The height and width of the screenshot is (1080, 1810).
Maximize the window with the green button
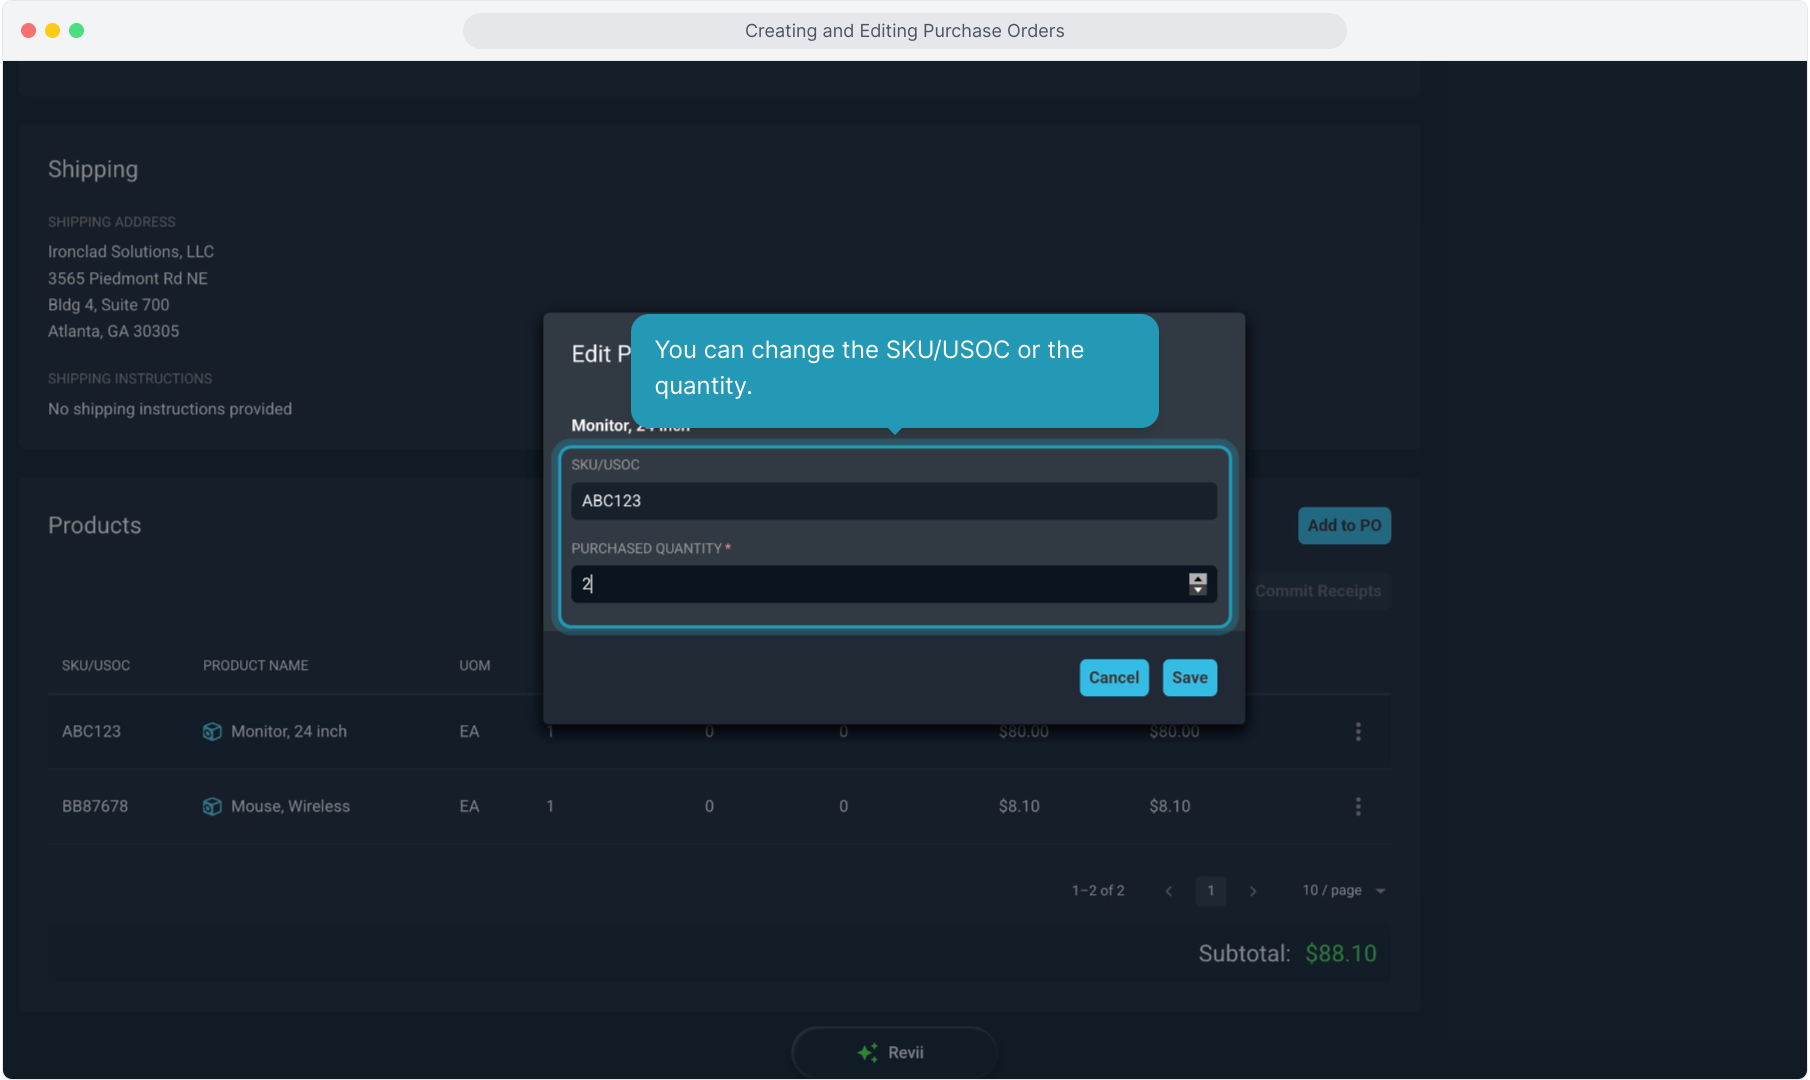click(76, 31)
